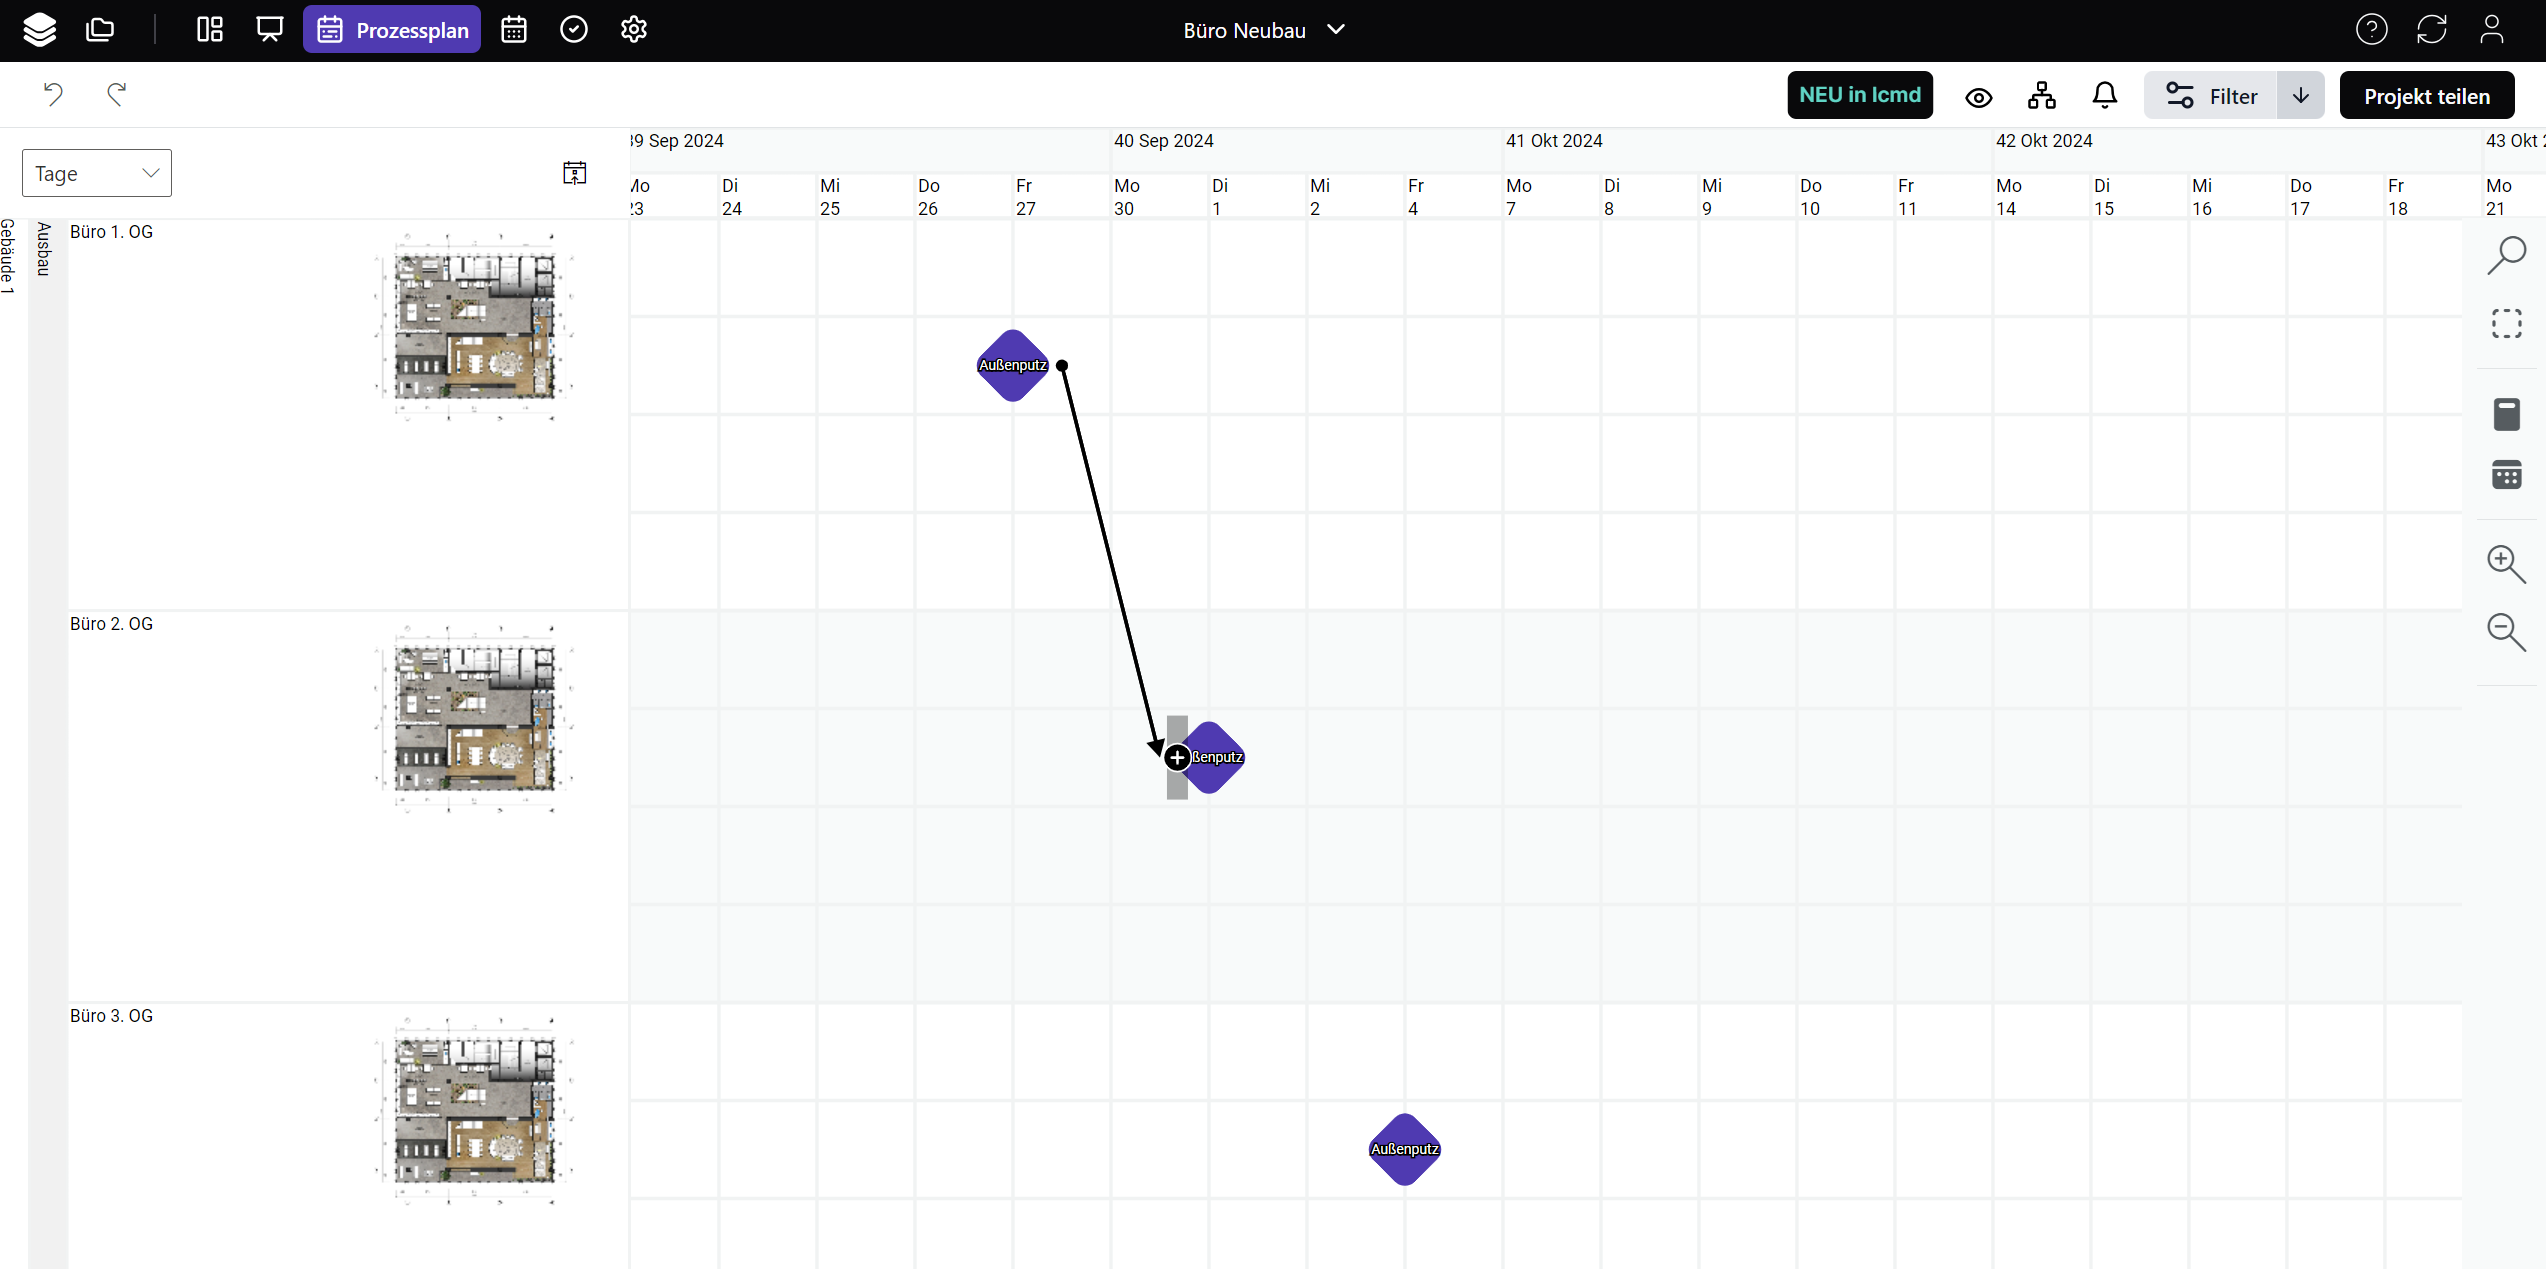Click the NEU in lcmd button
2546x1269 pixels.
pyautogui.click(x=1859, y=95)
